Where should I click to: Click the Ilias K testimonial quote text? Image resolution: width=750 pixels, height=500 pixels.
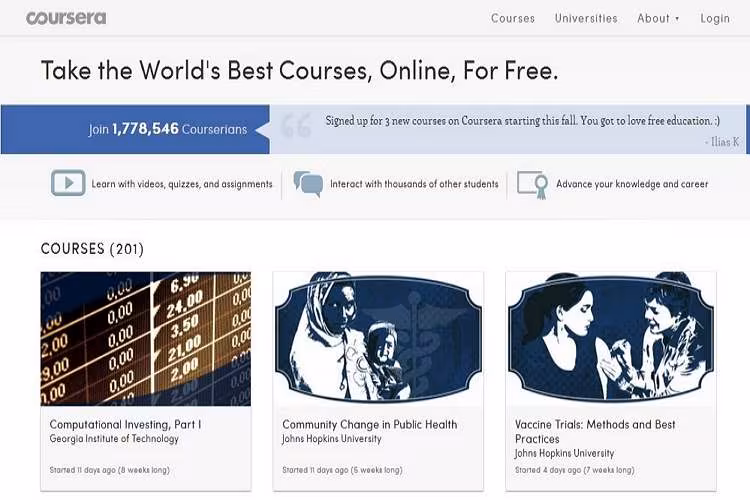522,121
